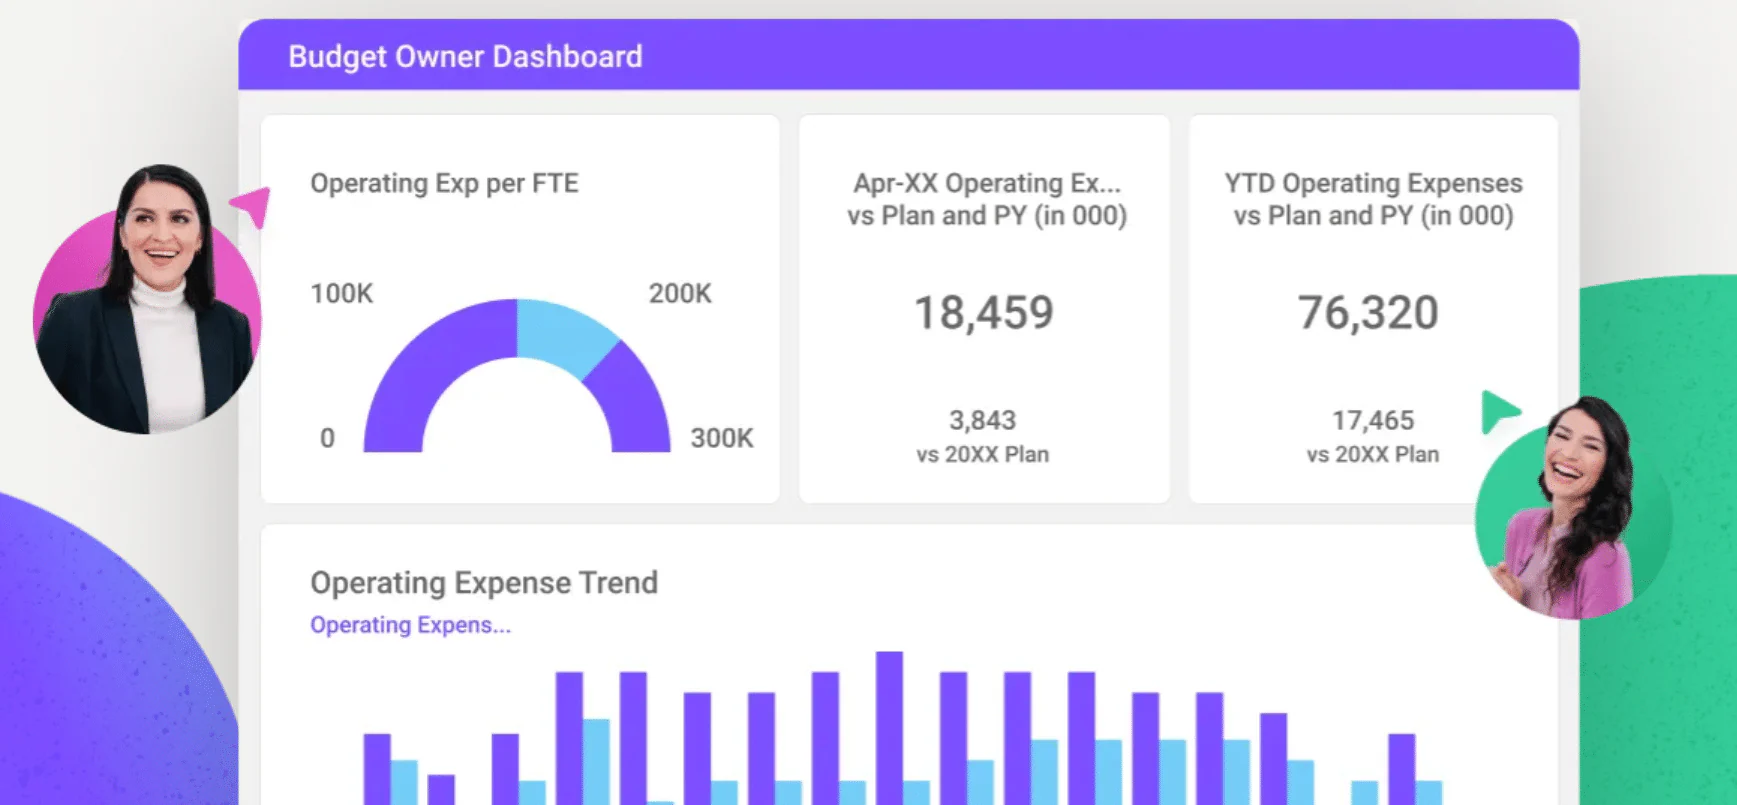Screen dimensions: 1737x805
Task: Select the 300K gauge label
Action: [722, 438]
